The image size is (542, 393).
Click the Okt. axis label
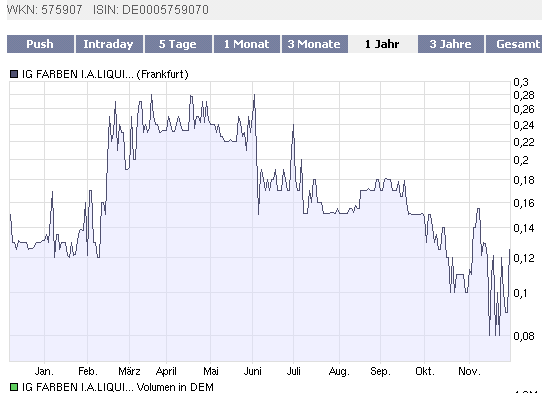pyautogui.click(x=424, y=372)
